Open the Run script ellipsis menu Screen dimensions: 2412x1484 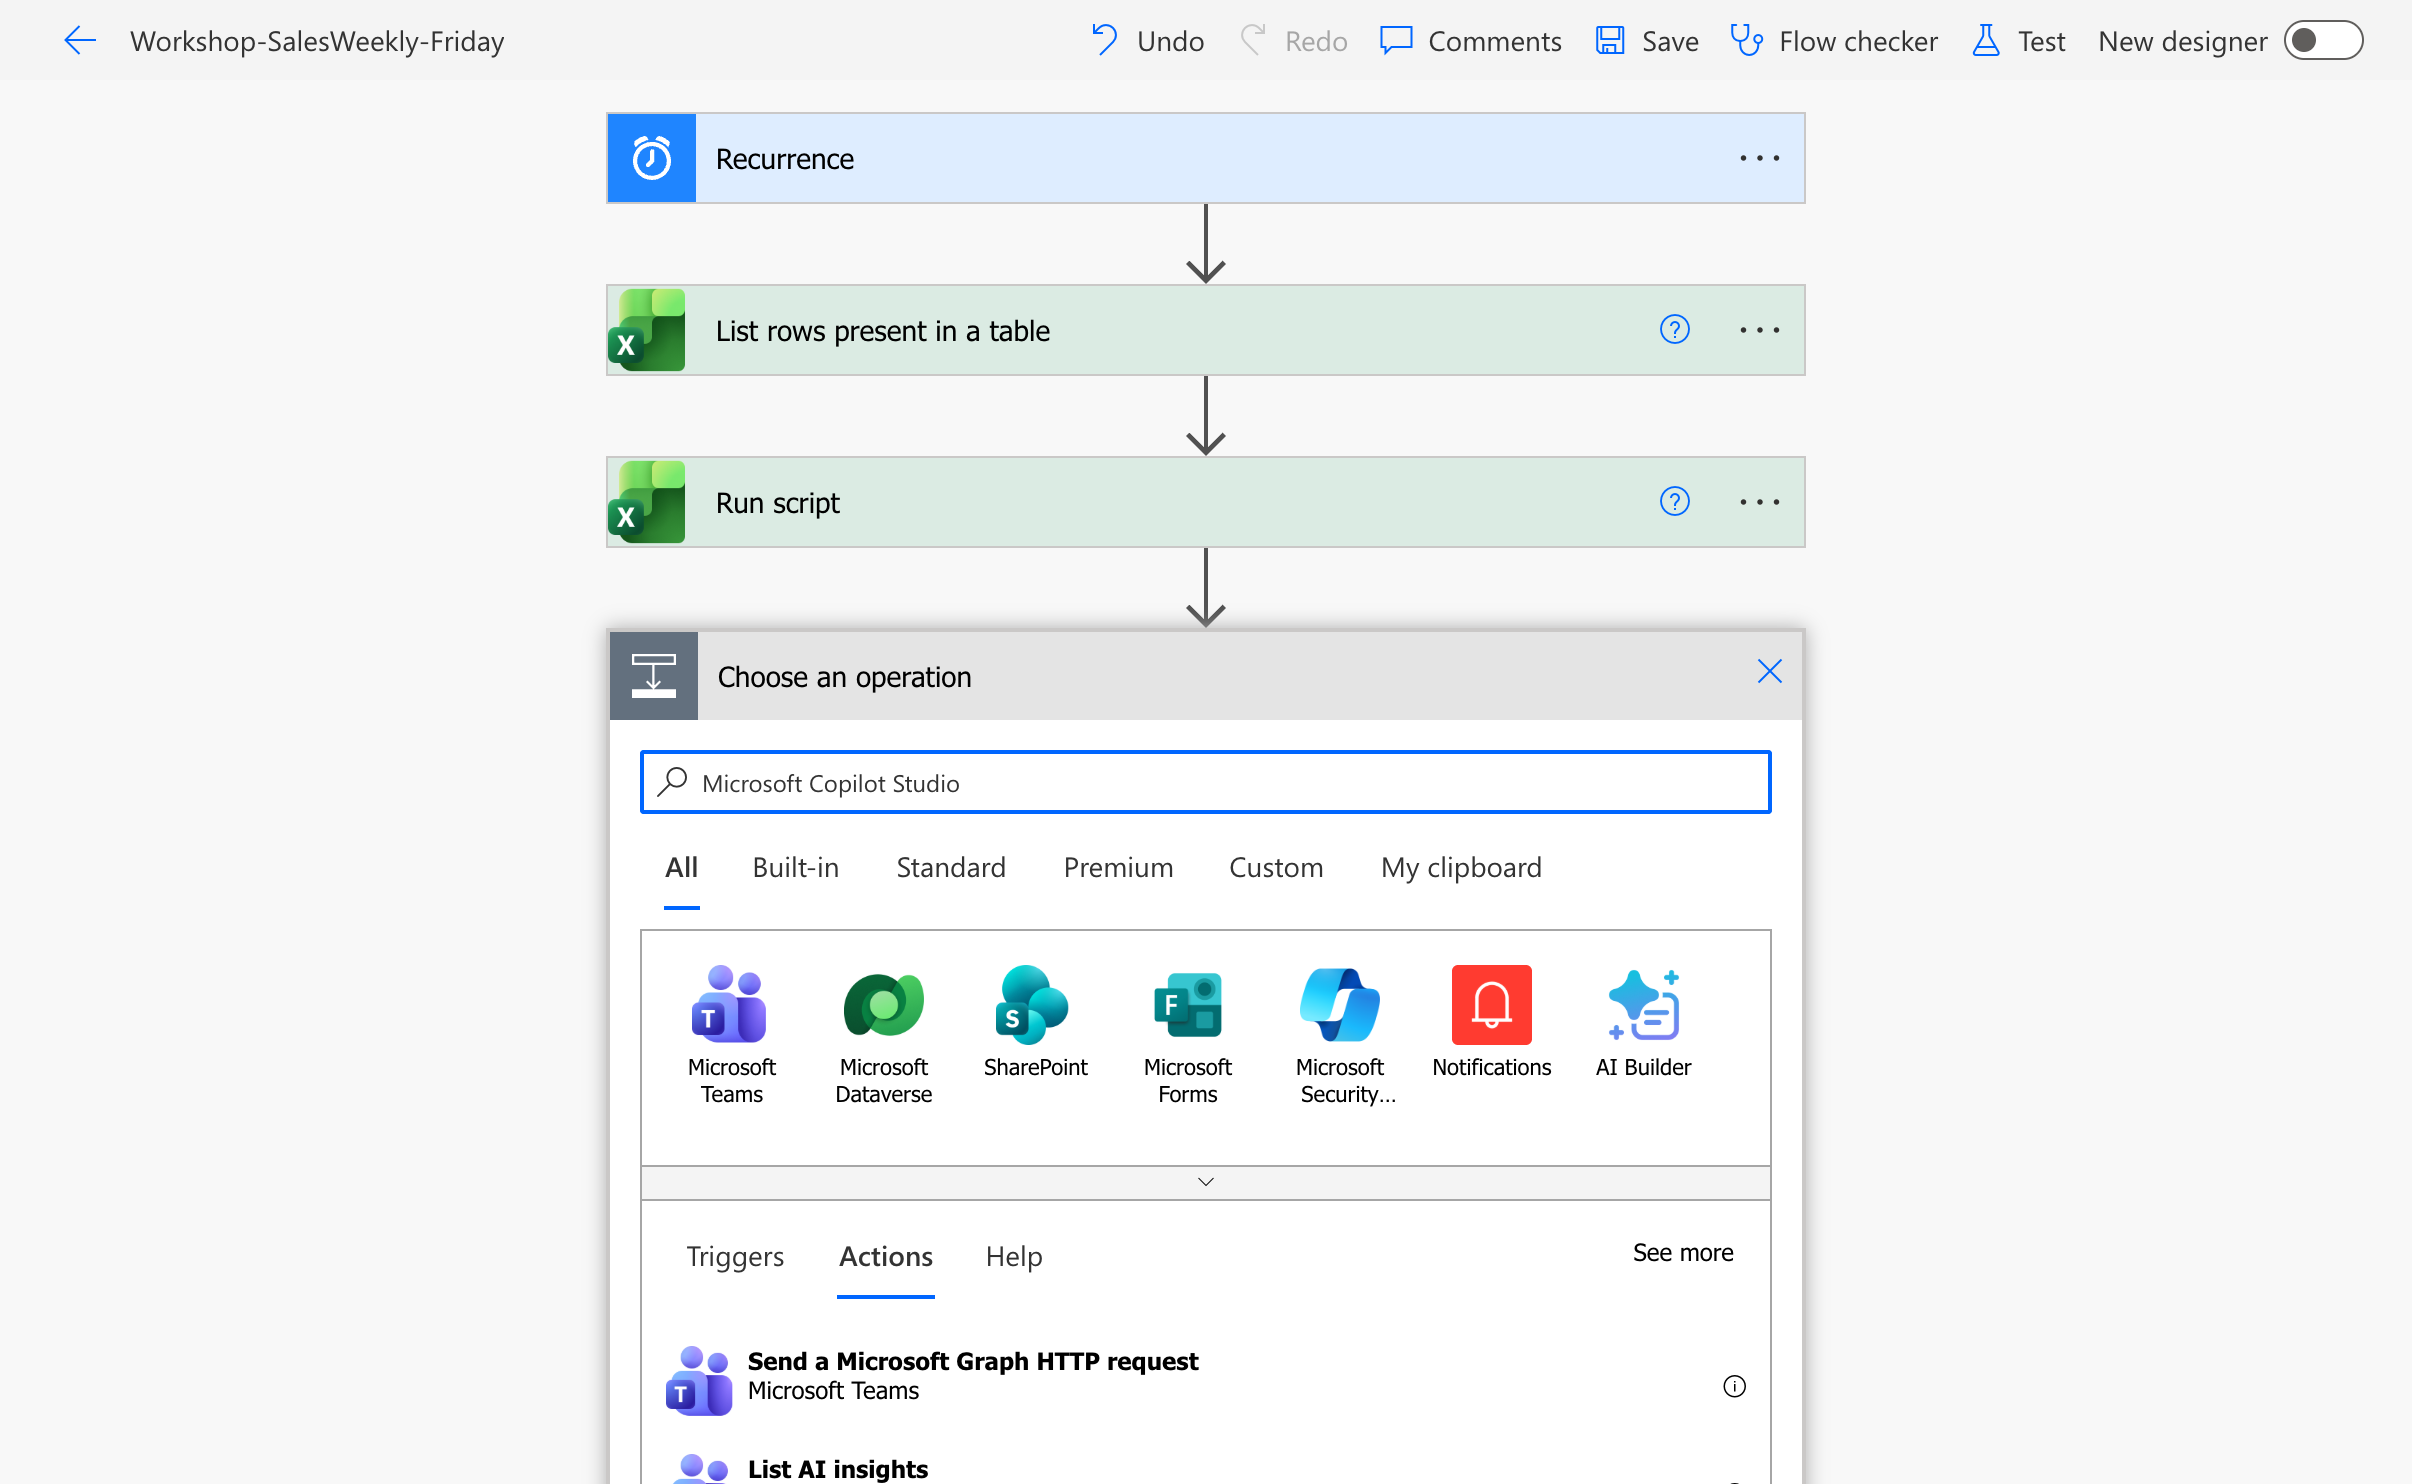point(1759,502)
